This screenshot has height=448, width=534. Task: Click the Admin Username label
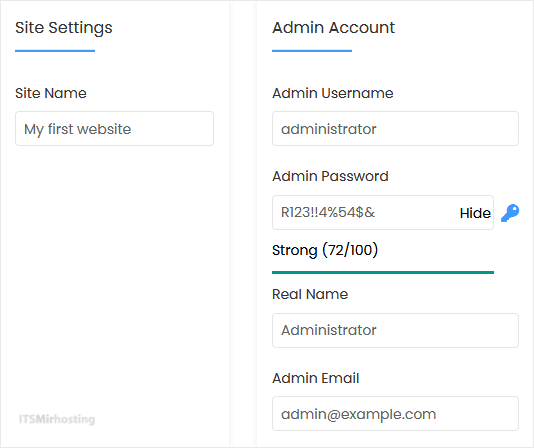[333, 93]
